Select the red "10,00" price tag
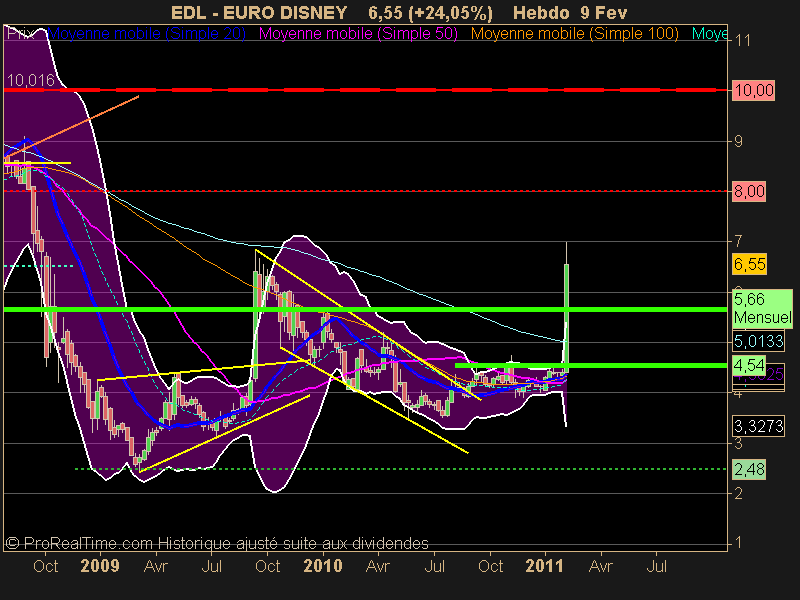The width and height of the screenshot is (800, 600). pyautogui.click(x=753, y=90)
